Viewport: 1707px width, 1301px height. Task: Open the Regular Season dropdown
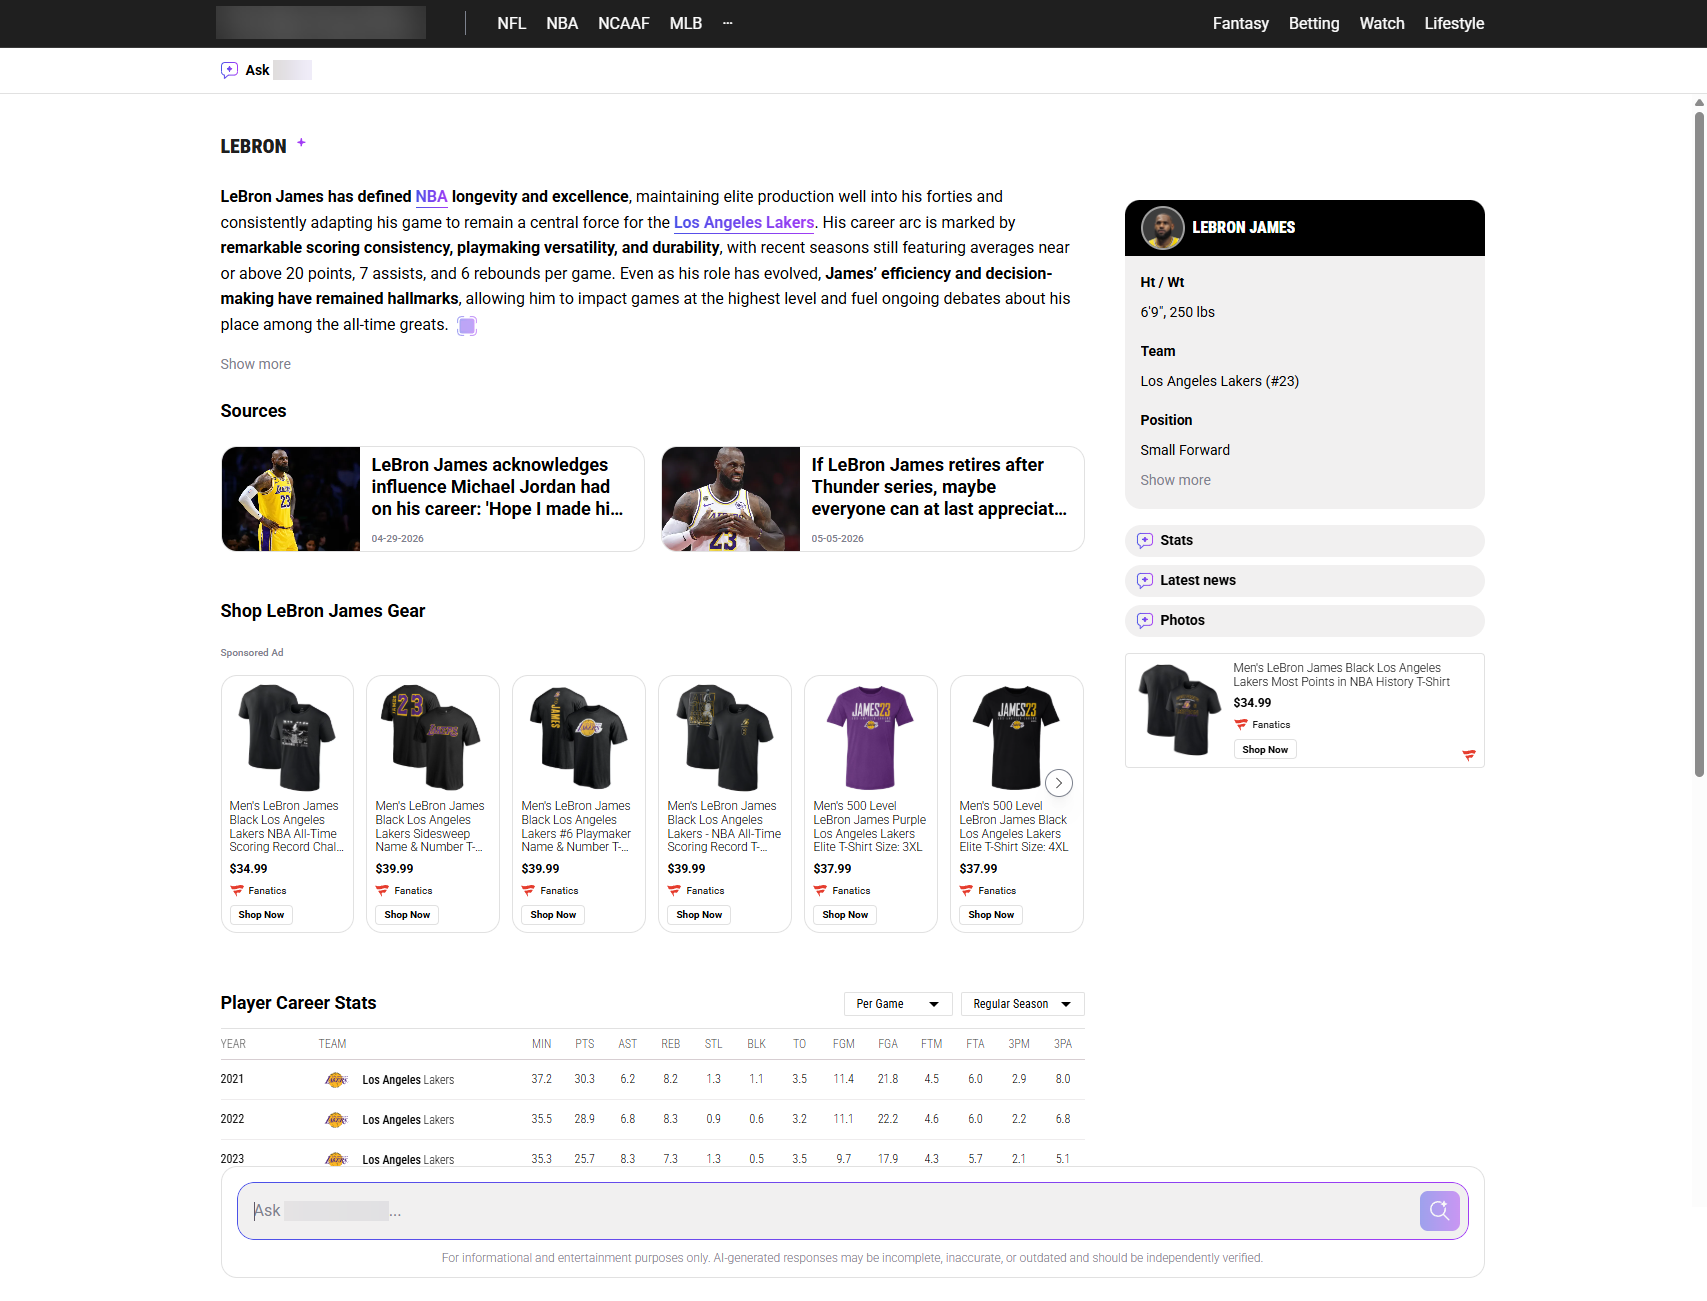coord(1022,1004)
